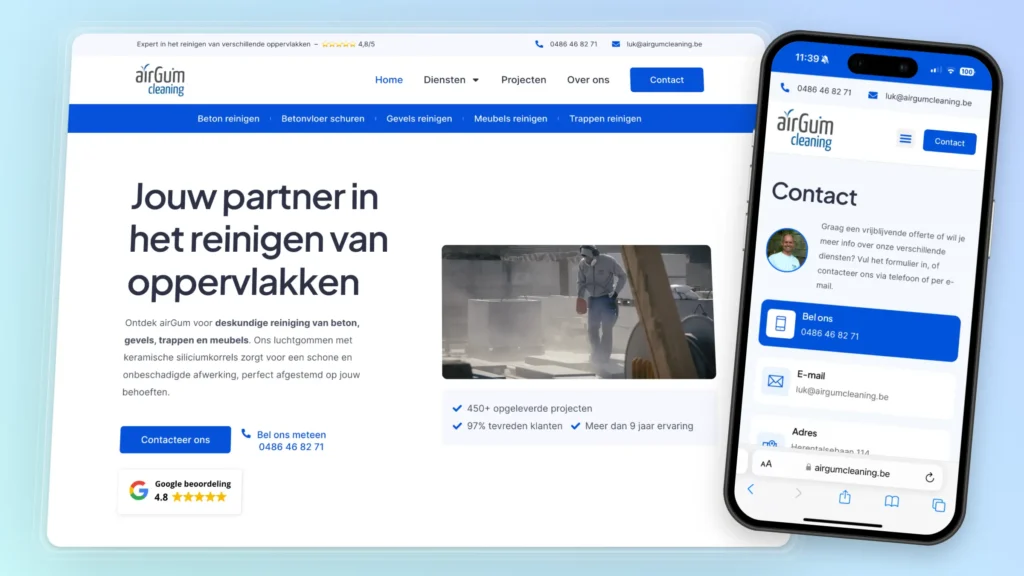The height and width of the screenshot is (576, 1024).
Task: Click the Bel ons meteen phone link
Action: click(x=291, y=440)
